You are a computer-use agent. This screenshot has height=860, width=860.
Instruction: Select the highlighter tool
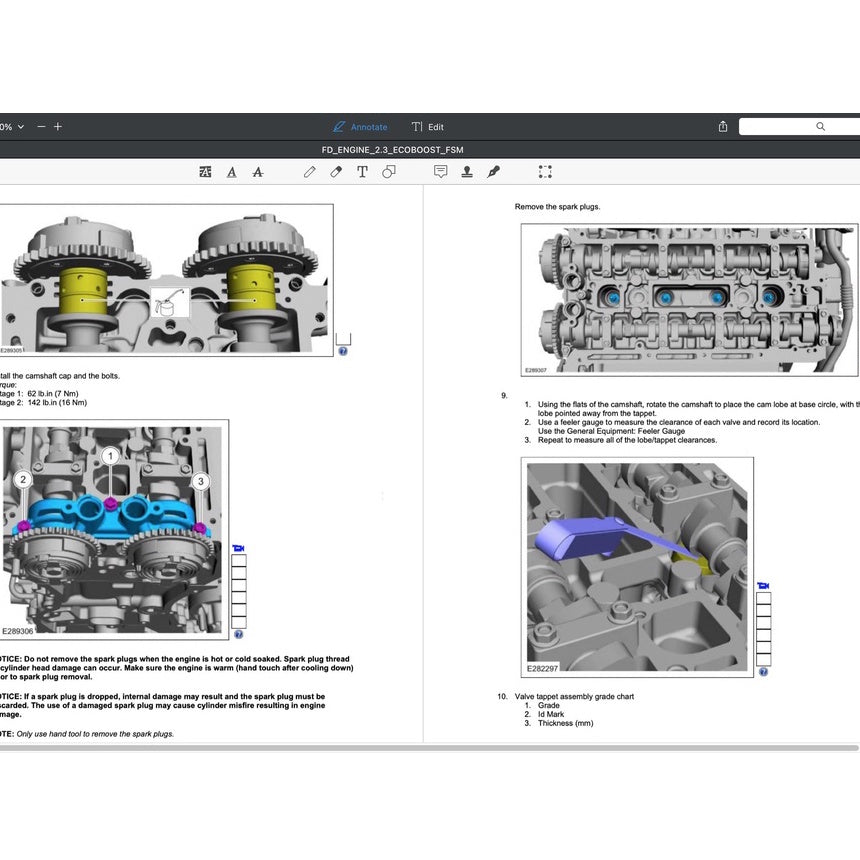205,171
